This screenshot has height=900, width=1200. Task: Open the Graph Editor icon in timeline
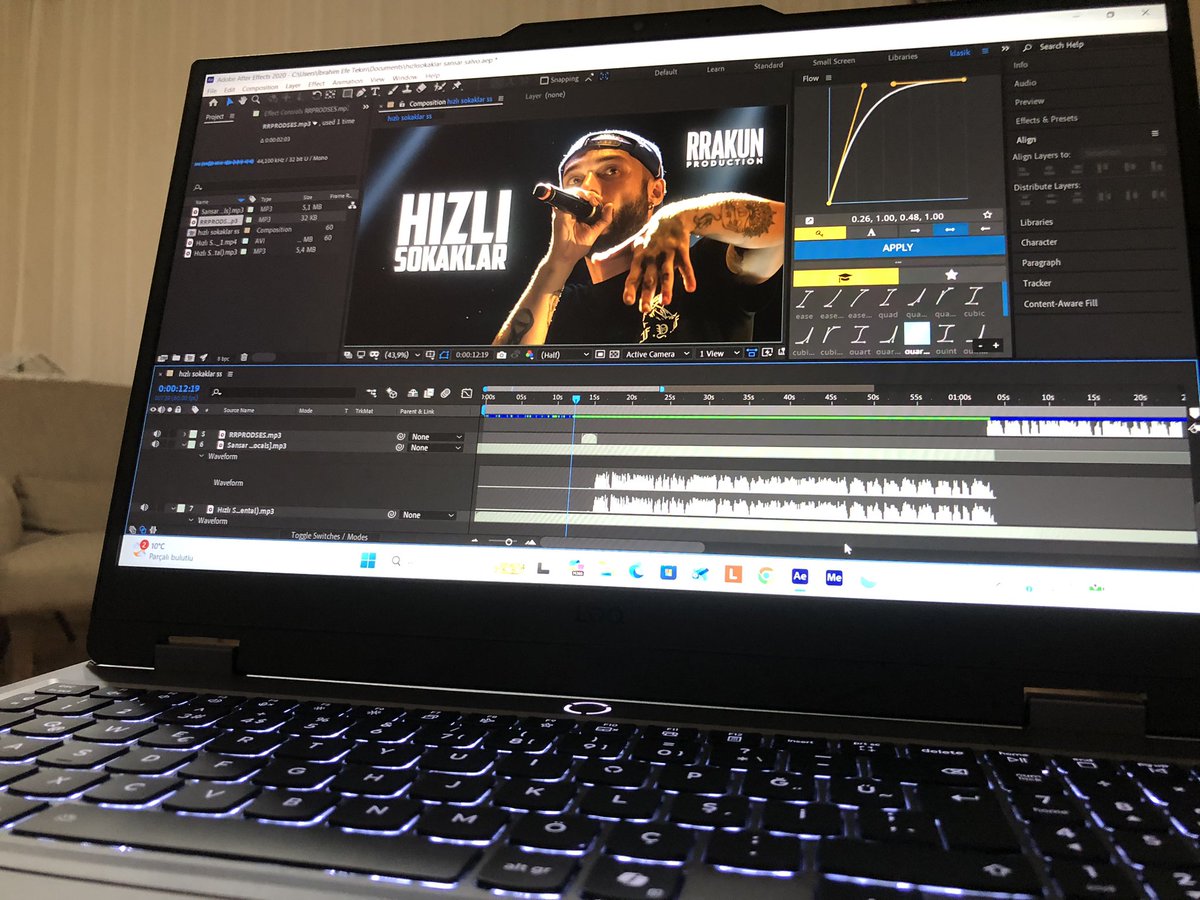(466, 393)
